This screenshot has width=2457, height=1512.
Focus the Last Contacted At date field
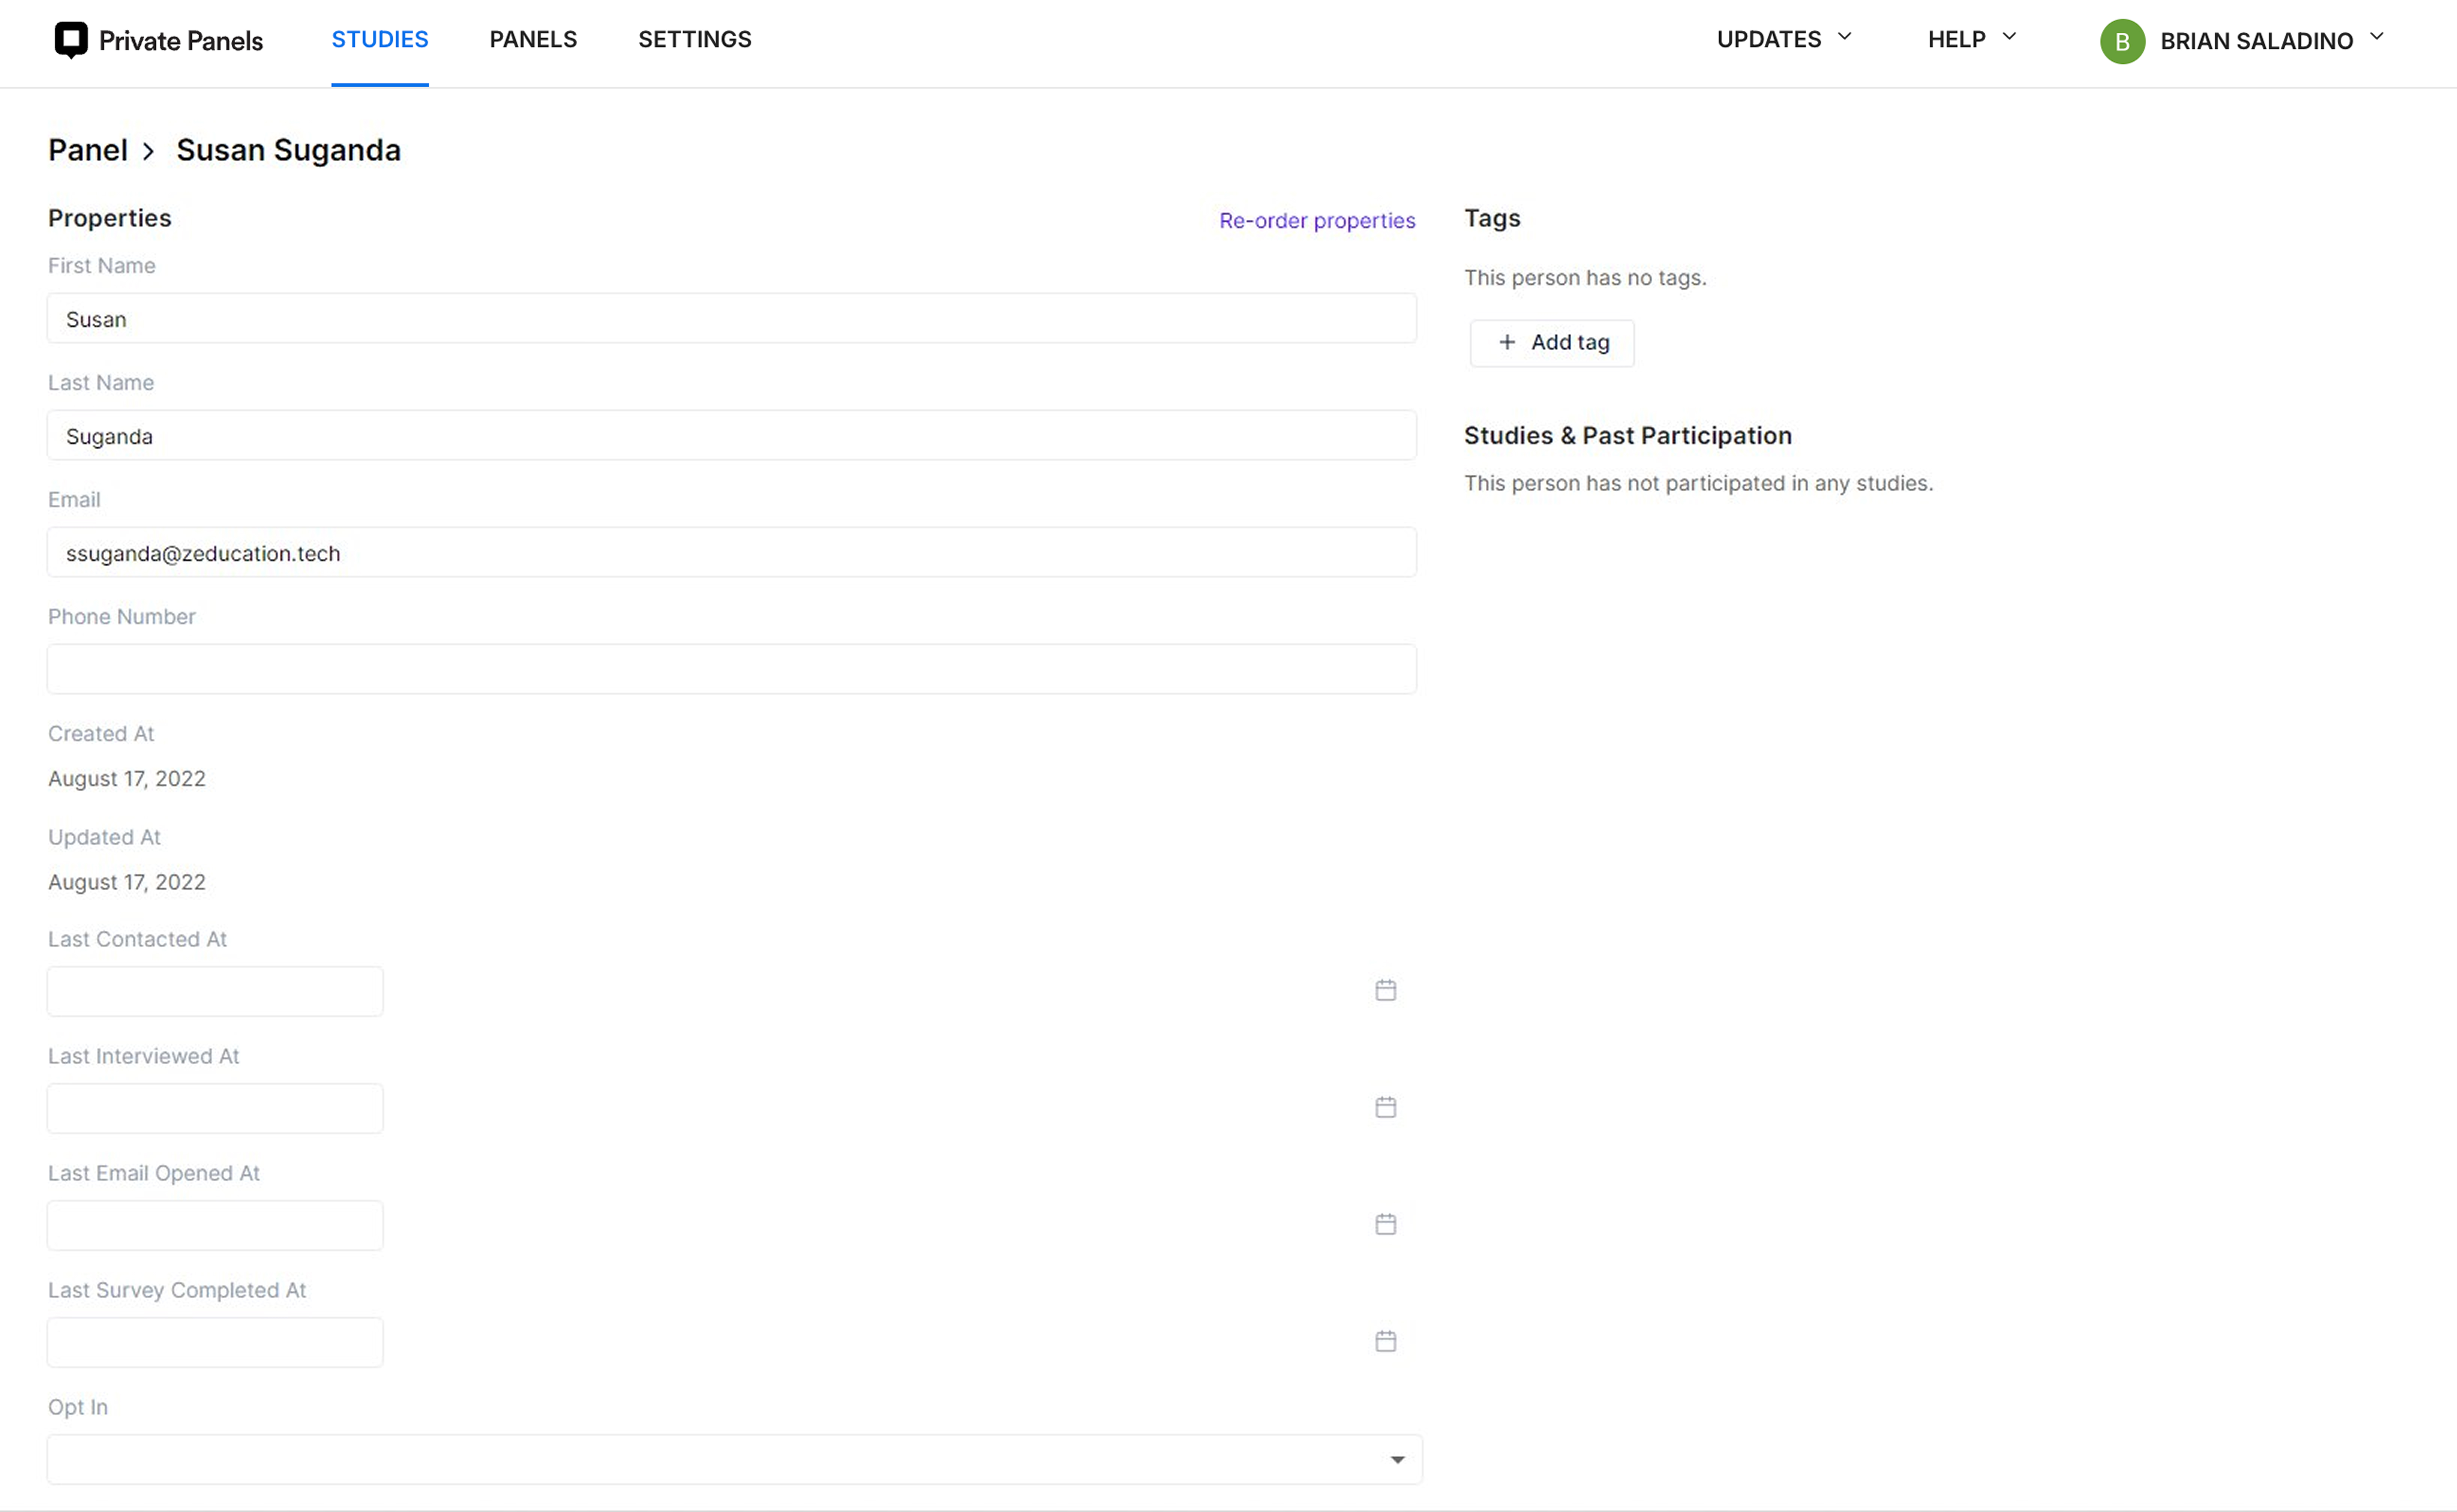215,991
